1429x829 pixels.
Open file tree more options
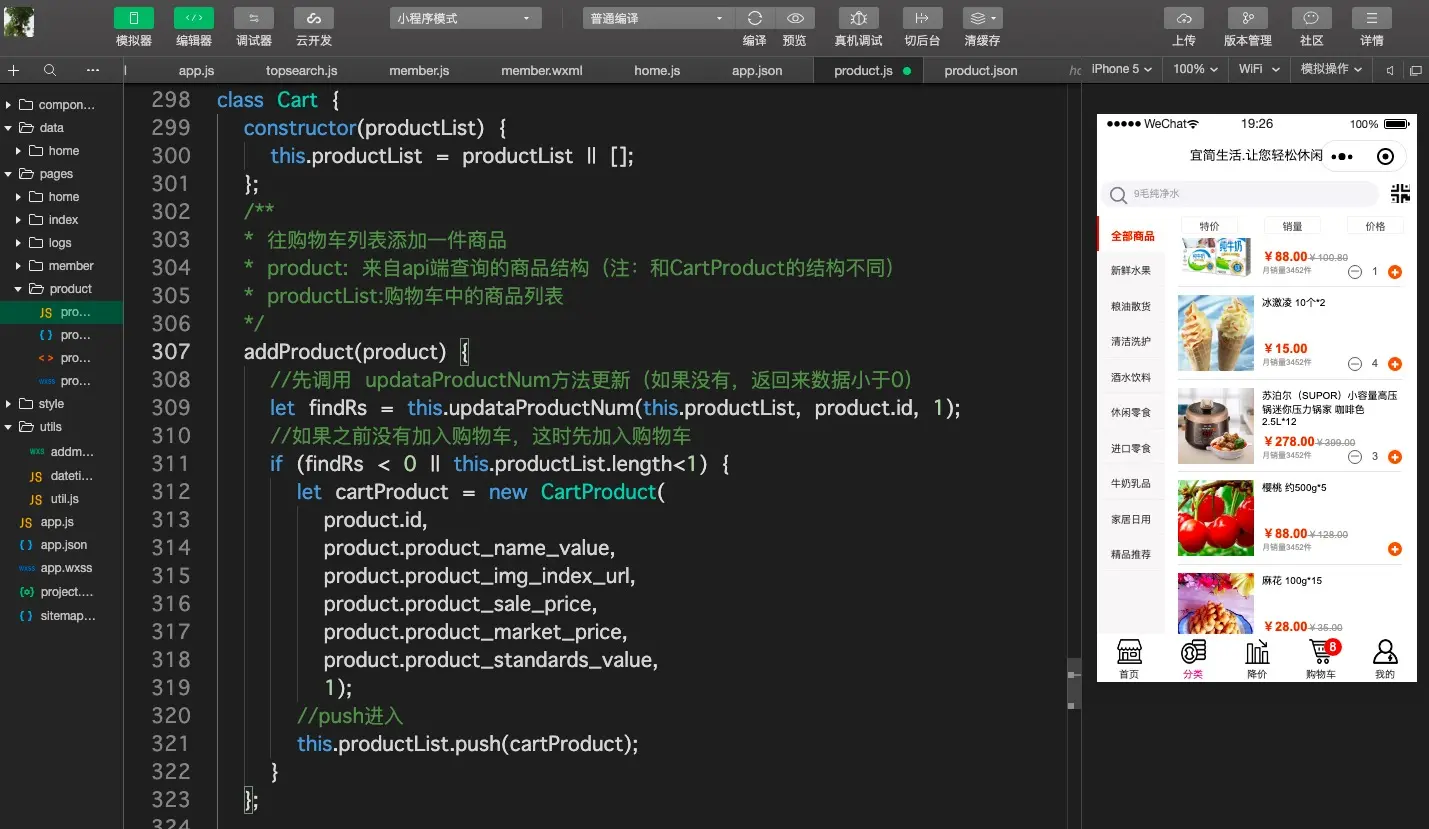click(x=93, y=70)
